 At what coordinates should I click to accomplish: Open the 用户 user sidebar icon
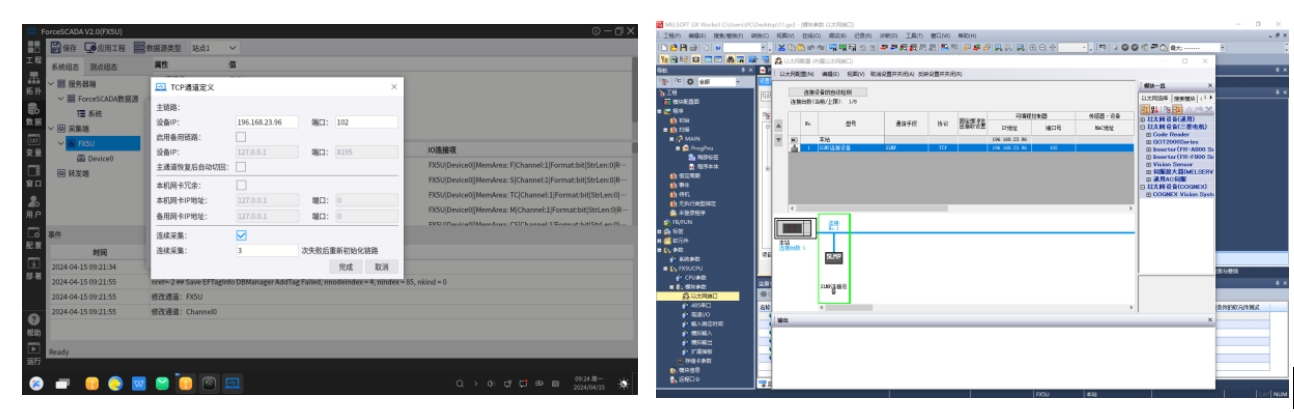34,207
